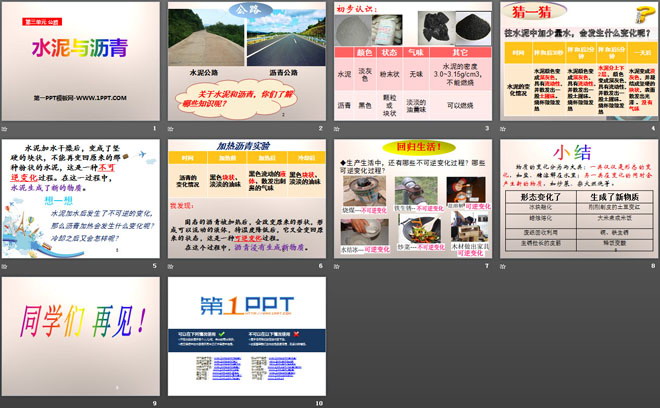
Task: Select the title slide 水泥与沥青
Action: tap(80, 62)
